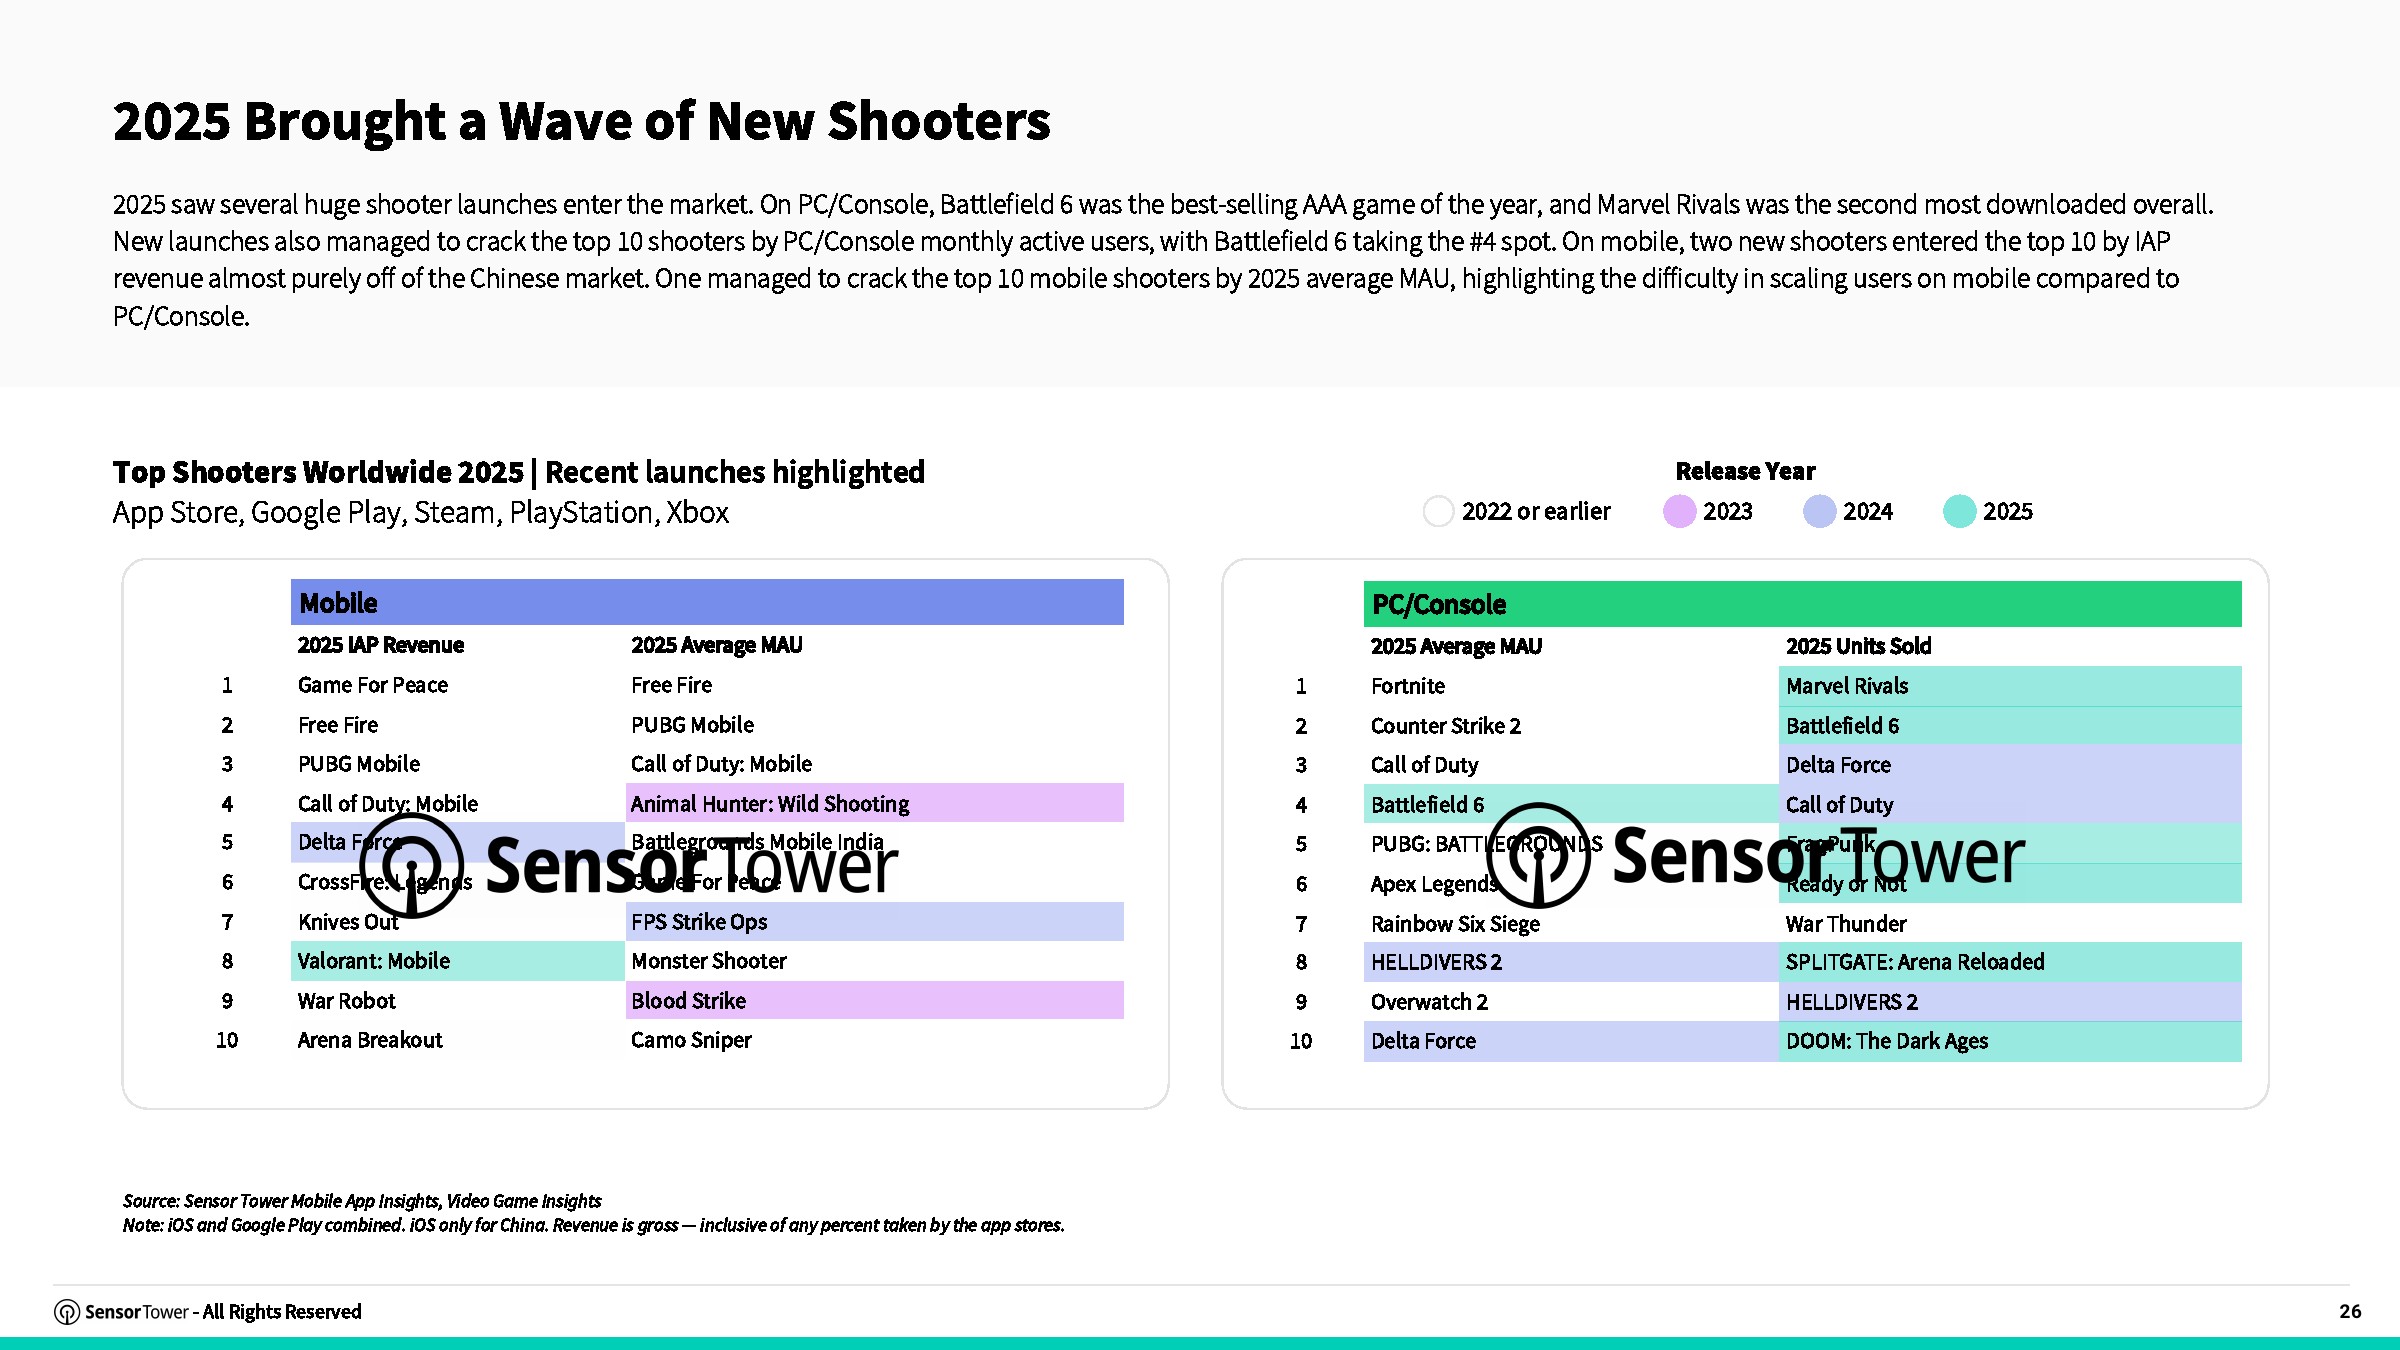Viewport: 2400px width, 1350px height.
Task: Click the highlighted 'Blood Strike' entry
Action: pyautogui.click(x=874, y=1000)
